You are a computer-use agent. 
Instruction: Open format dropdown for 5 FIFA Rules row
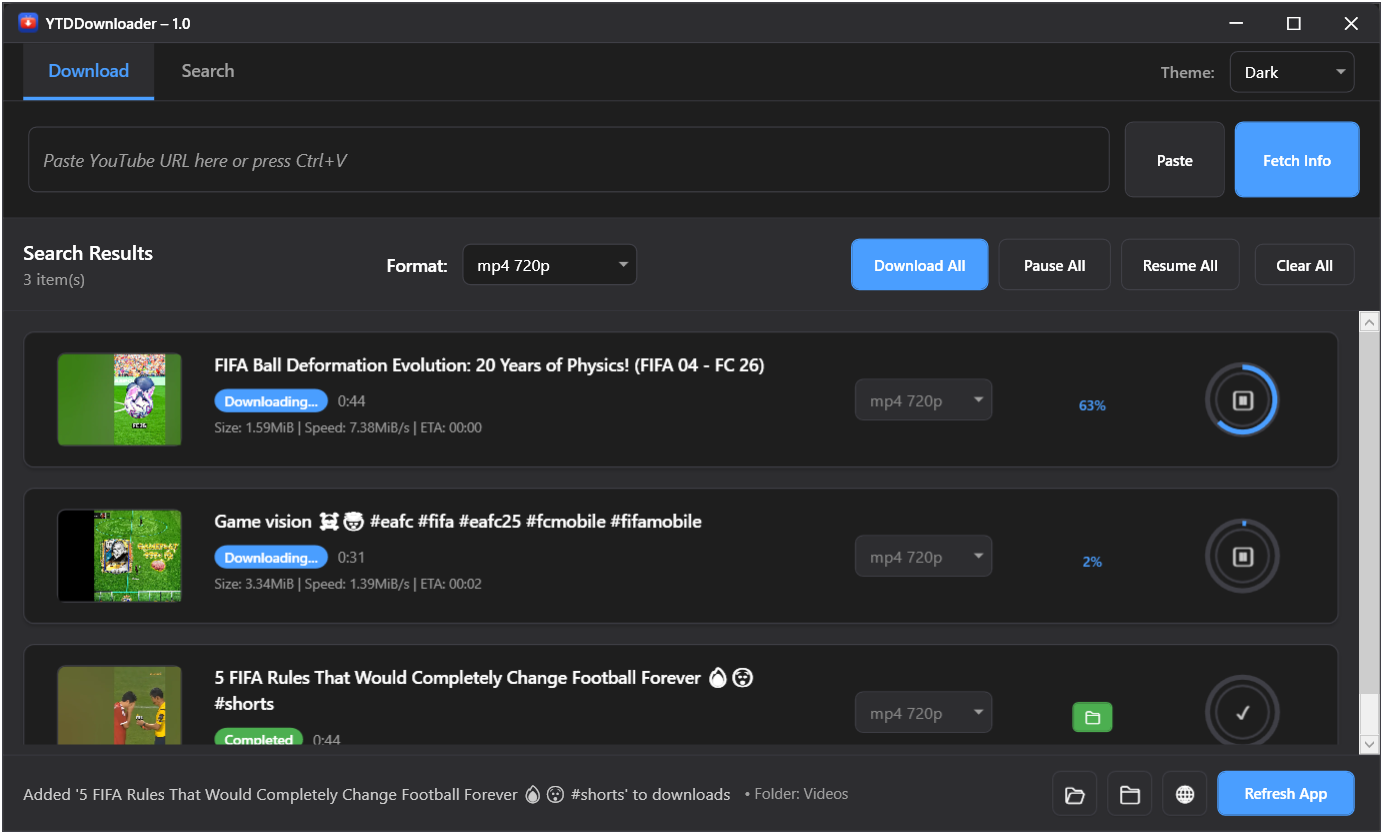click(x=923, y=713)
